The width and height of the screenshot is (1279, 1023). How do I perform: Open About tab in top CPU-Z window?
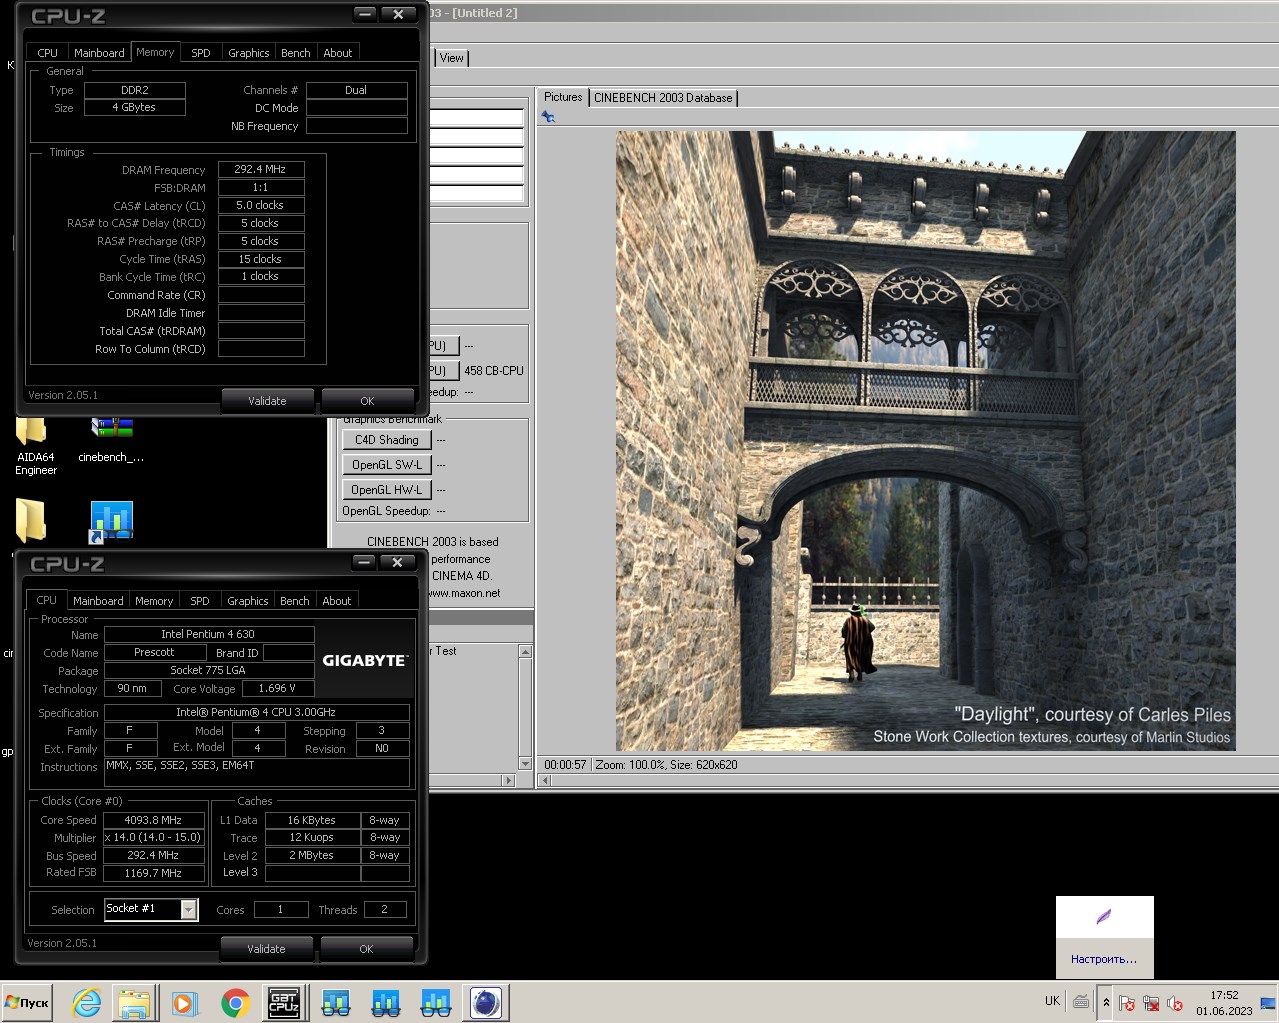(338, 53)
